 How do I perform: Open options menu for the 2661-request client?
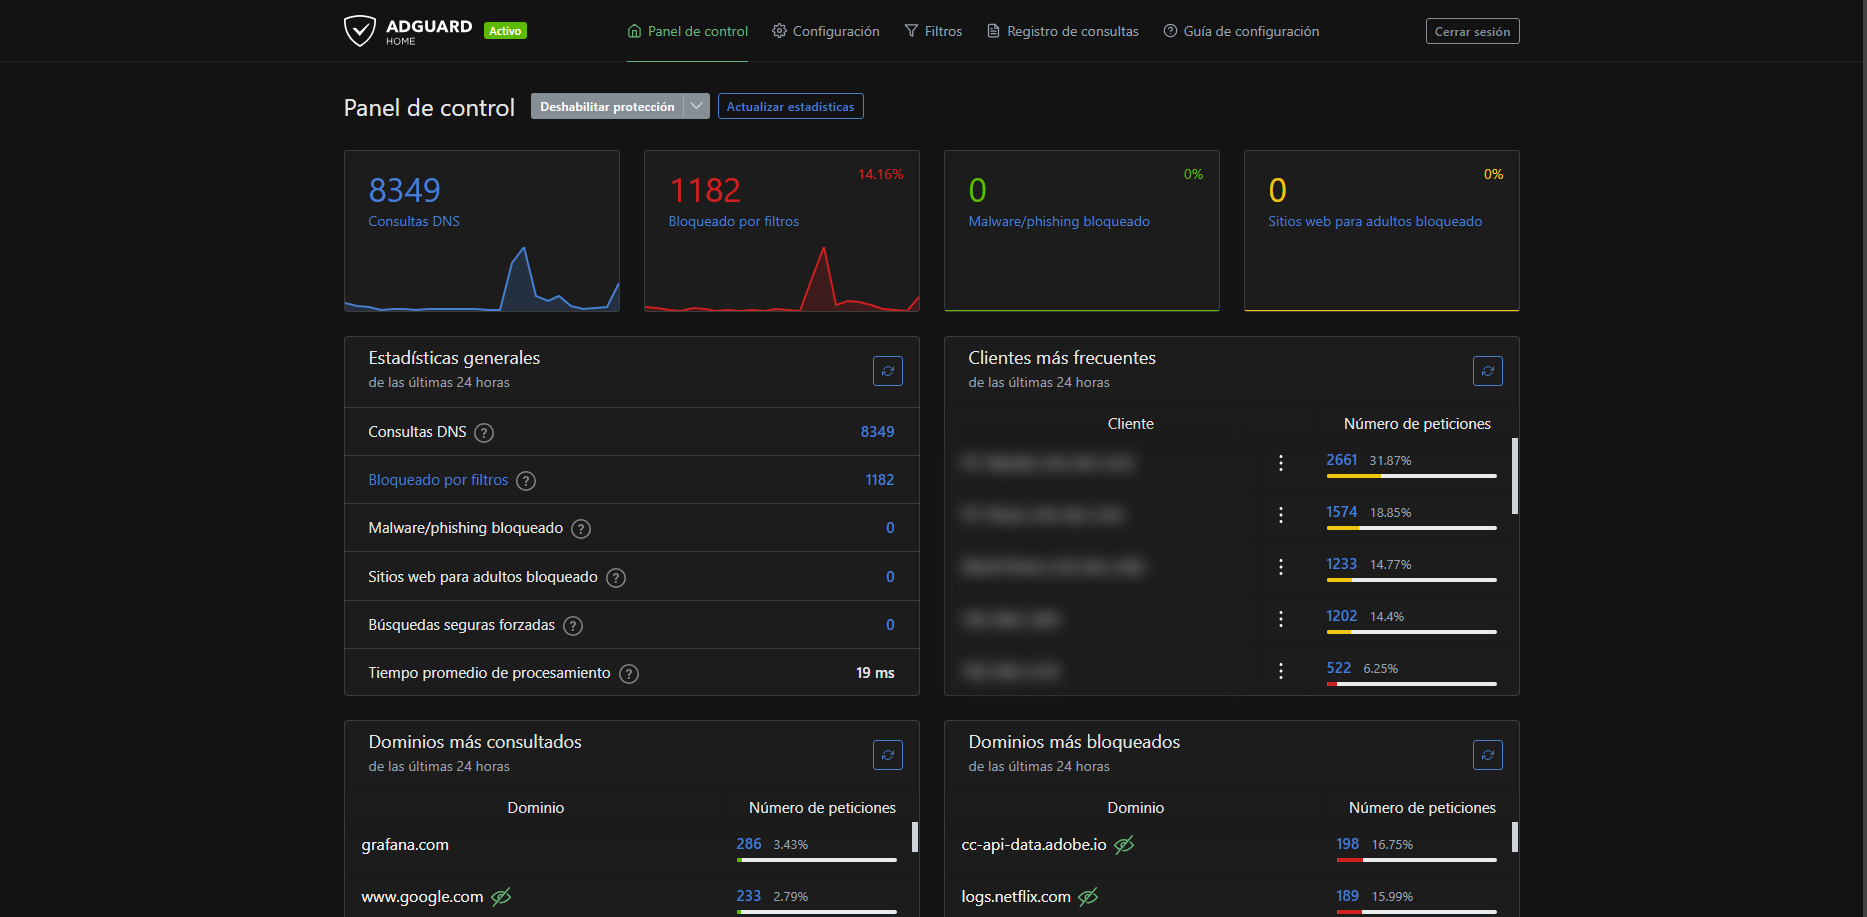1280,463
